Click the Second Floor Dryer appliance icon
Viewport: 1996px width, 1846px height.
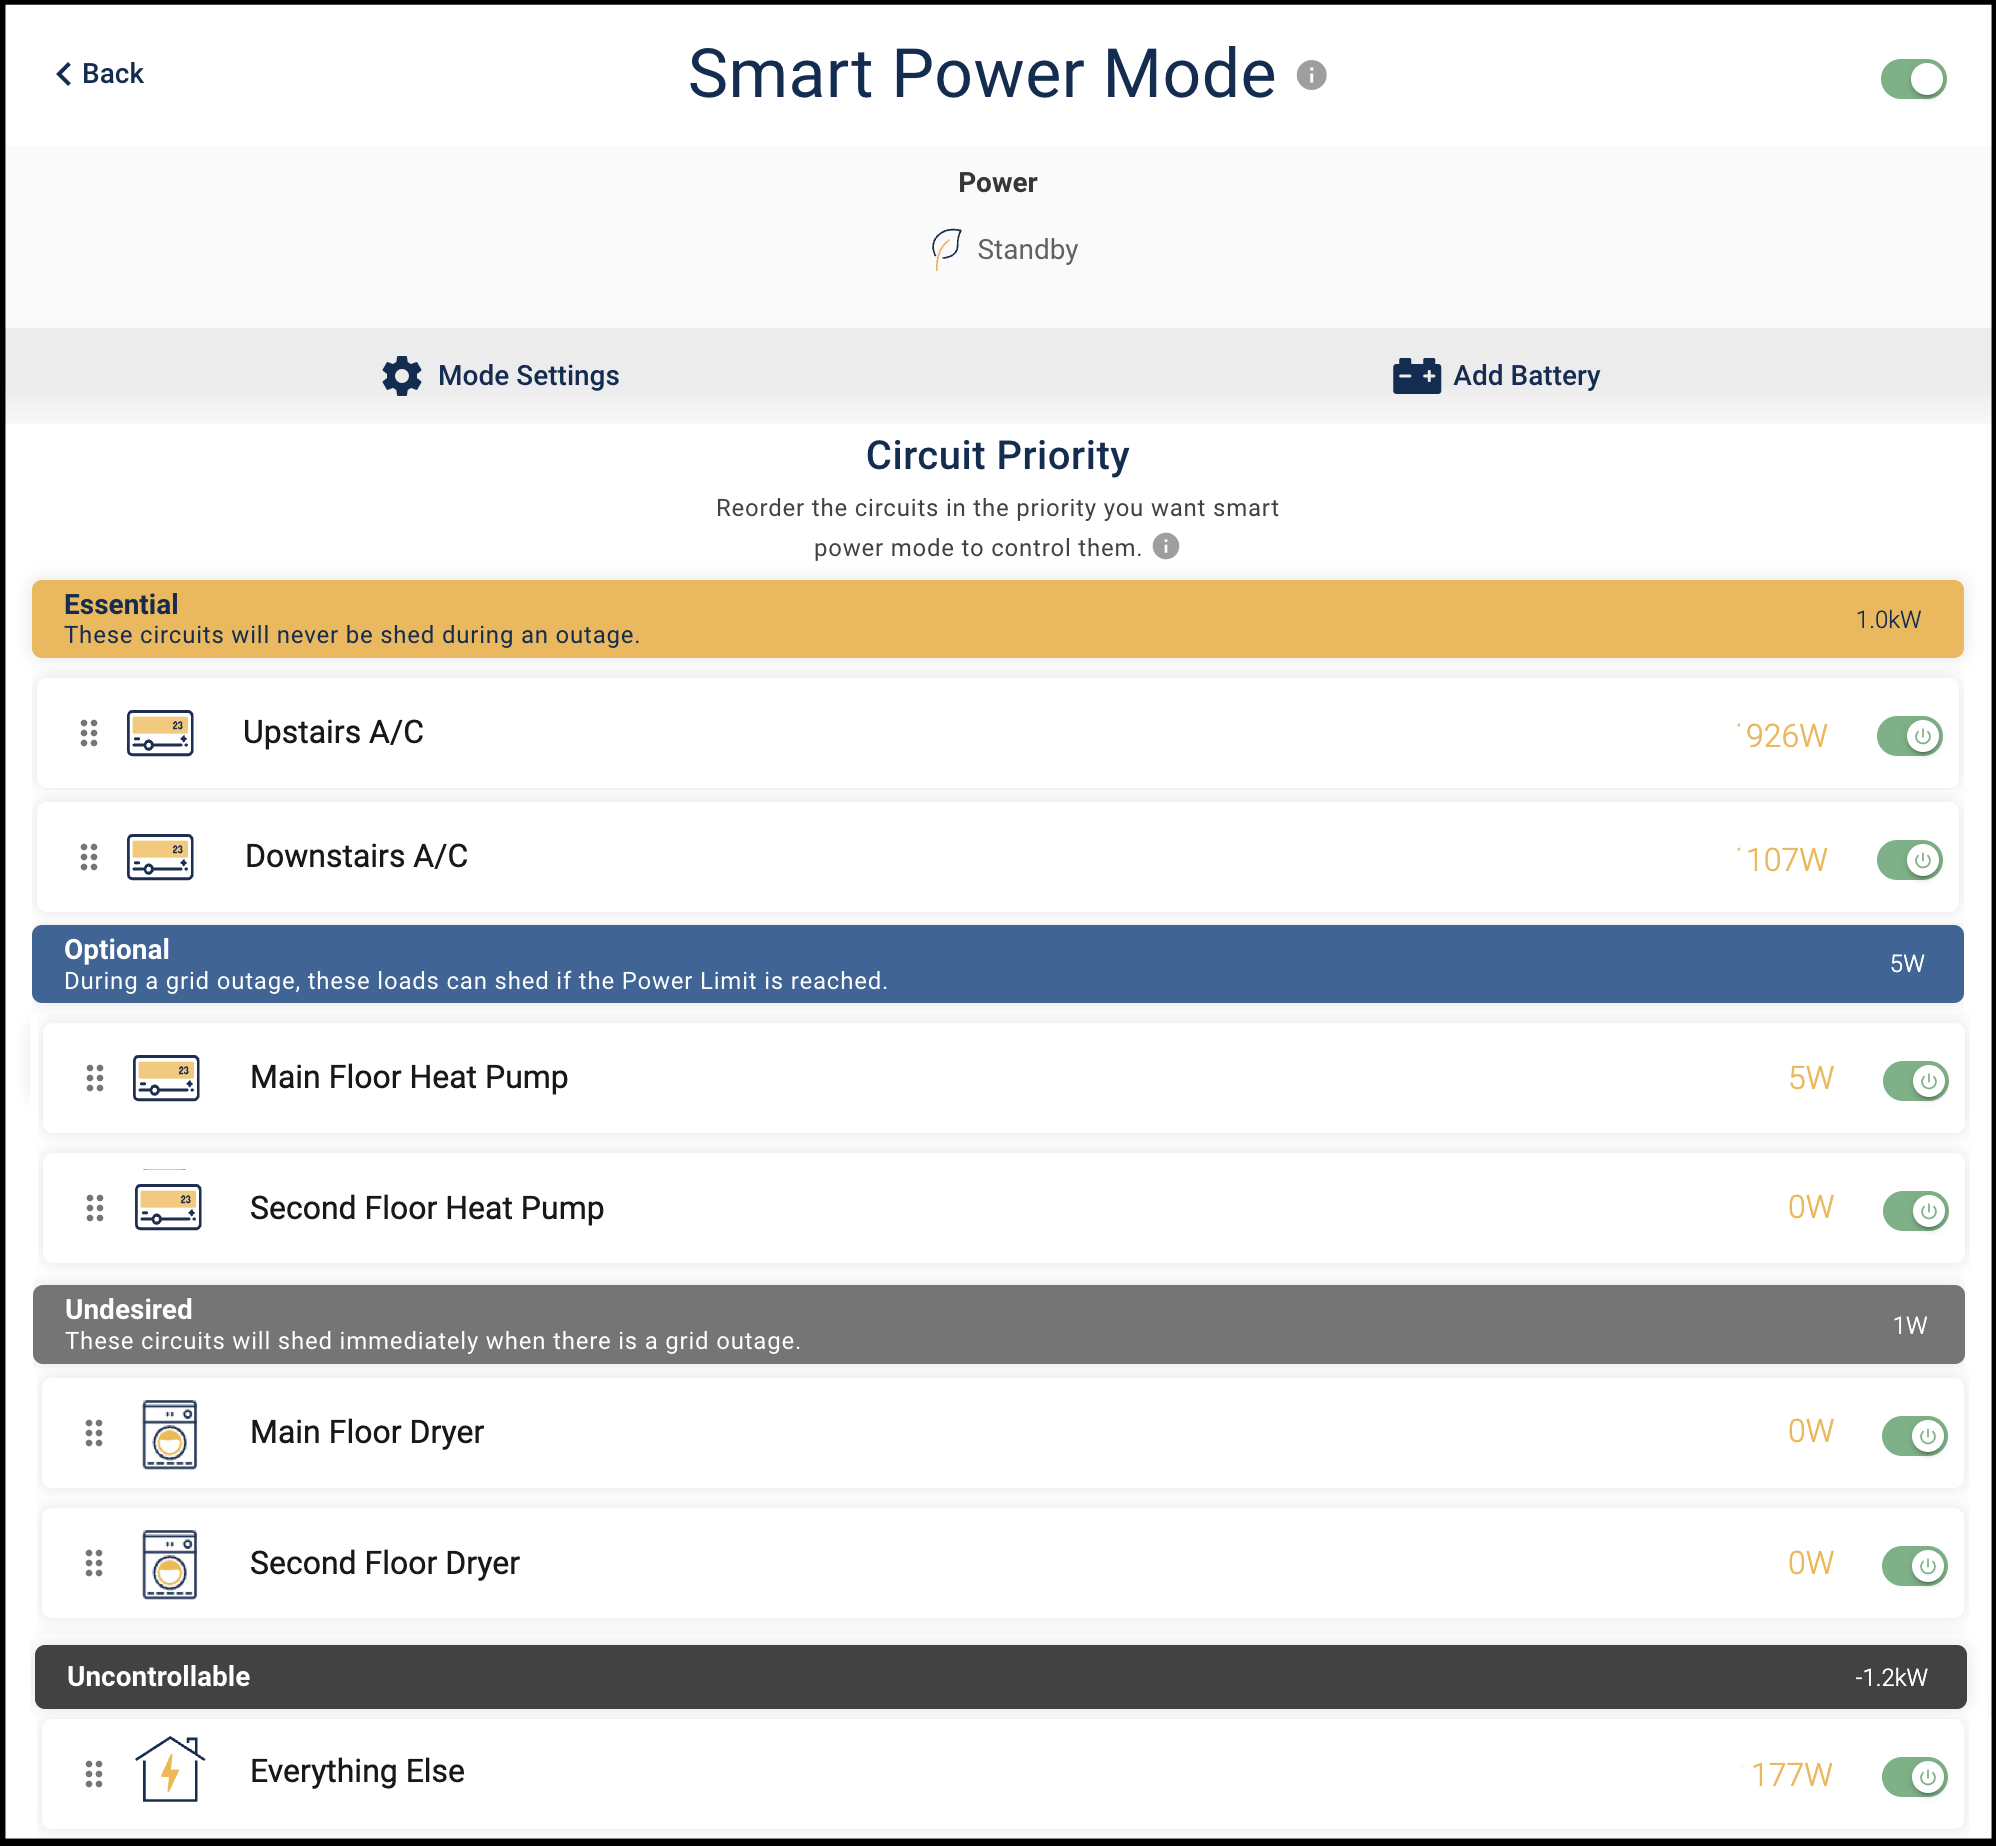pos(169,1564)
